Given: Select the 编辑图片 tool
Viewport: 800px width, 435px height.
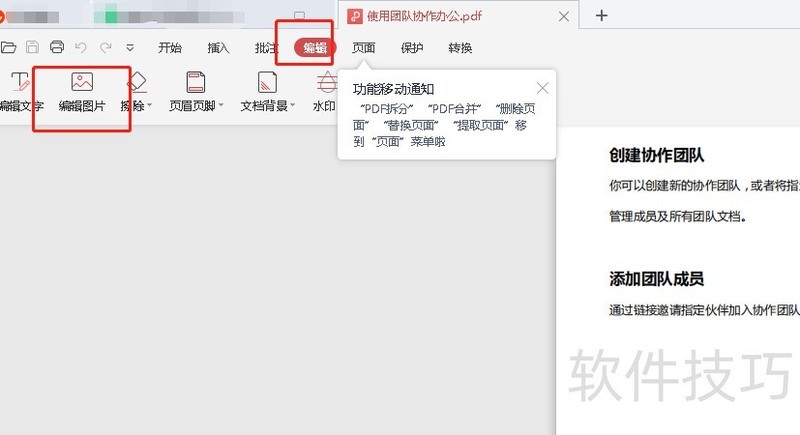Looking at the screenshot, I should tap(82, 92).
